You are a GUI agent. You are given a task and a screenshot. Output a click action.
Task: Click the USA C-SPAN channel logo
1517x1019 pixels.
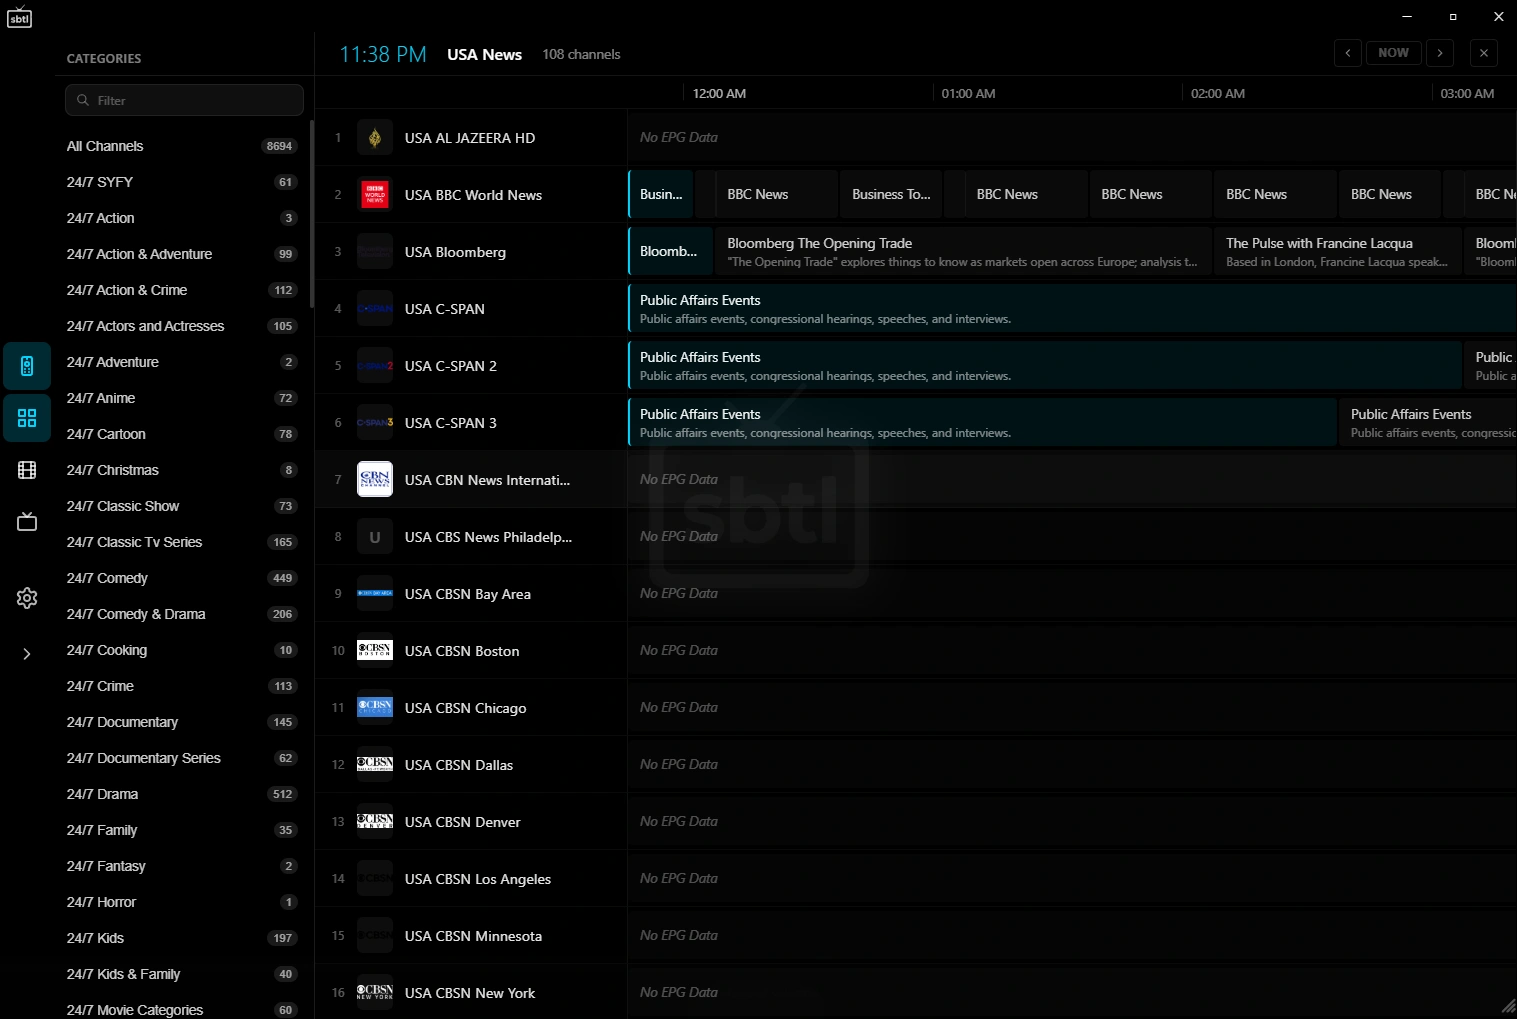375,309
